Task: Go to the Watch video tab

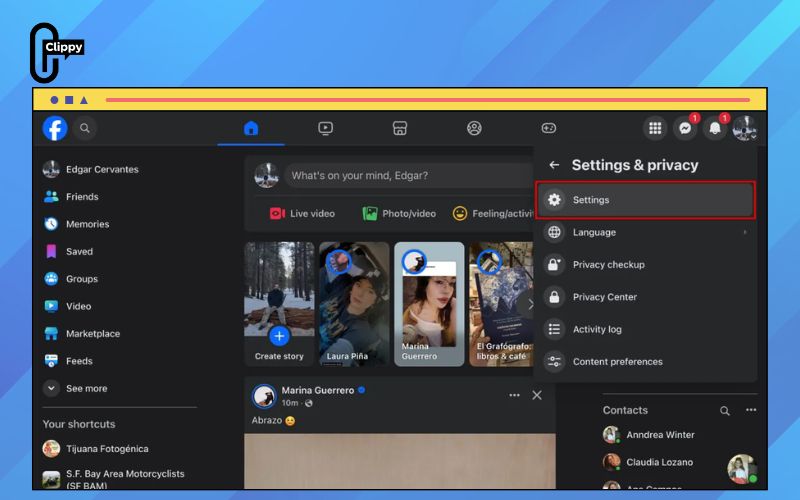Action: click(x=326, y=128)
